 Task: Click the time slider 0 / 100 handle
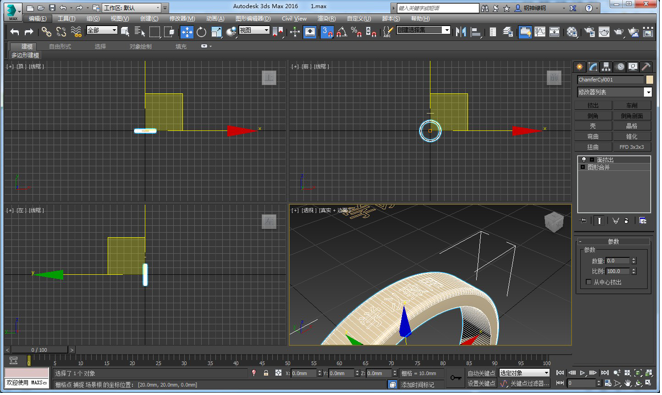click(x=38, y=349)
